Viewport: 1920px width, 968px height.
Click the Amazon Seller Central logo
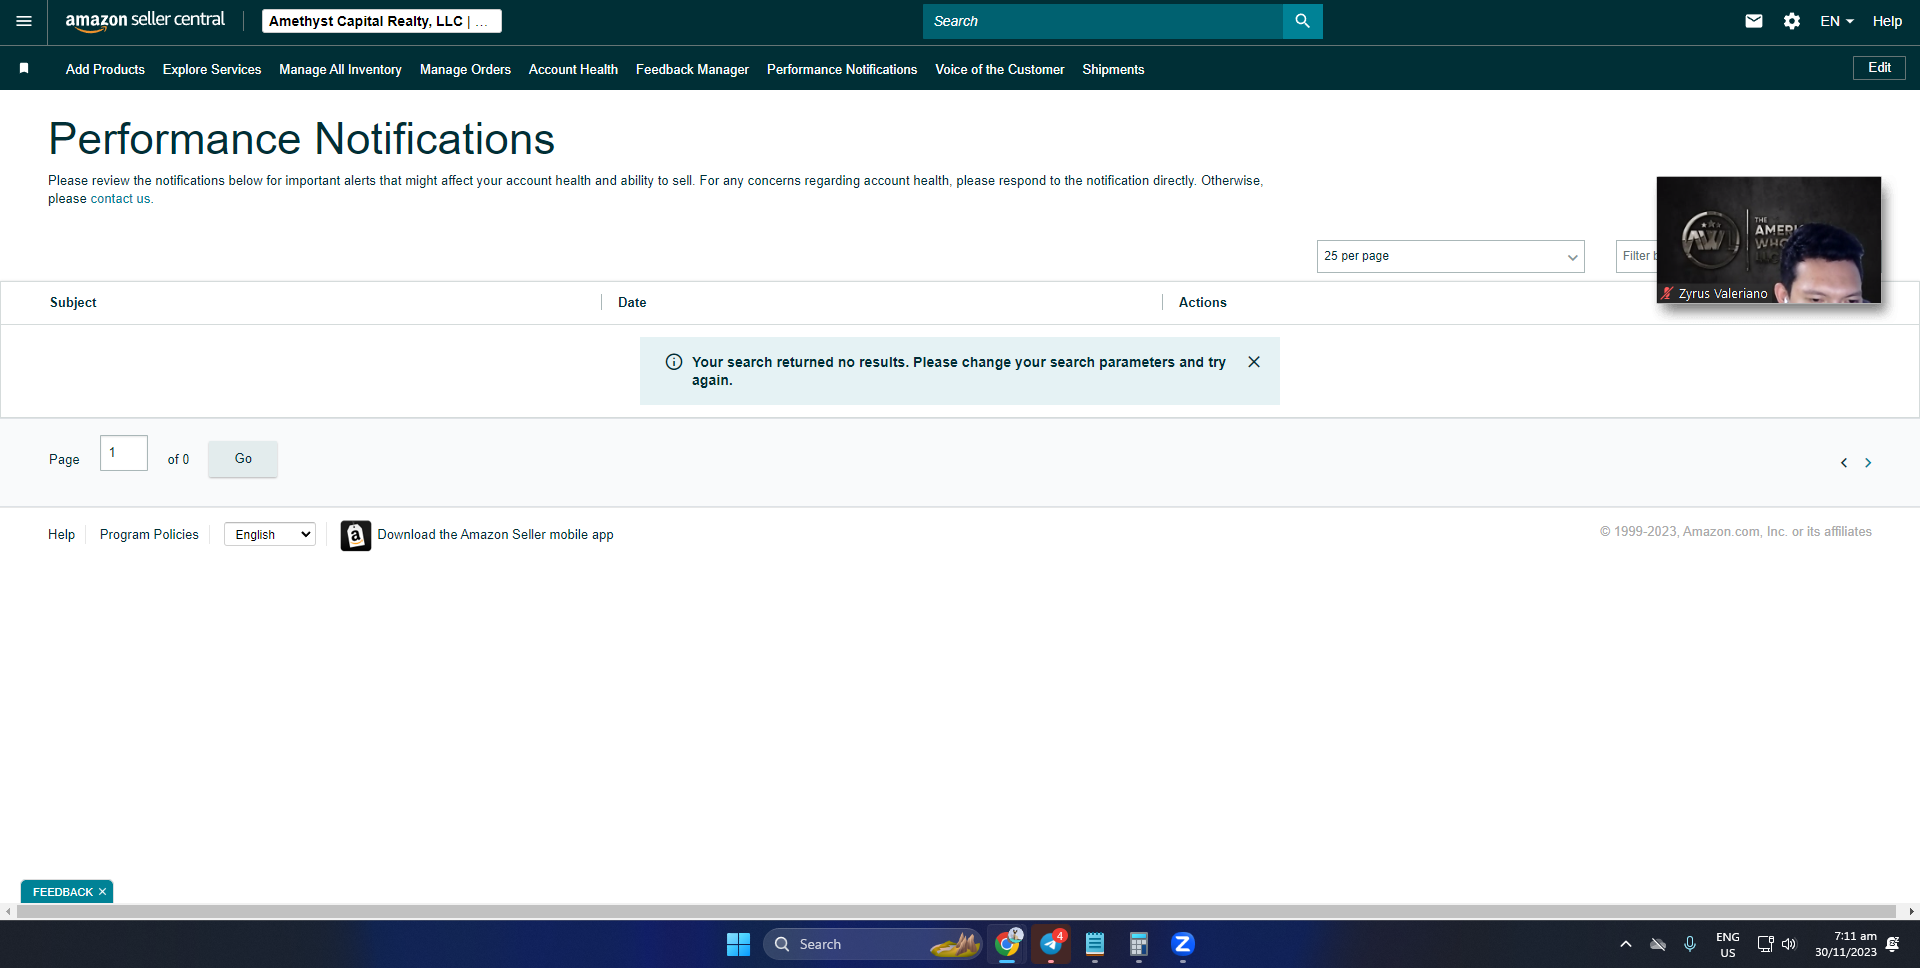click(145, 21)
